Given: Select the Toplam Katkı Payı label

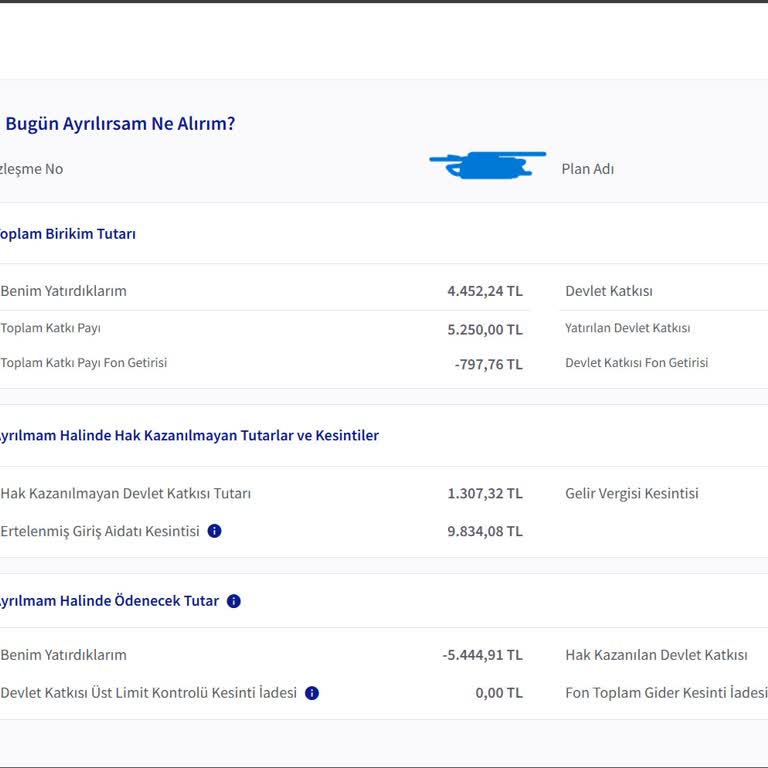Looking at the screenshot, I should point(51,328).
